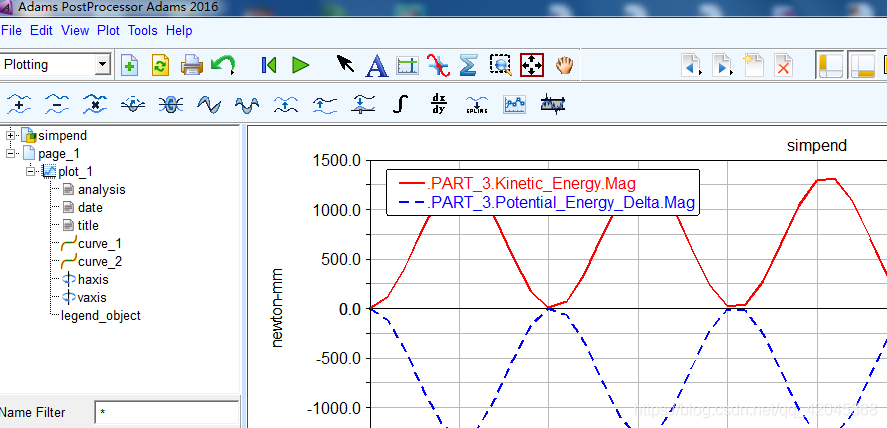Collapse the page_1 tree node

tap(11, 153)
